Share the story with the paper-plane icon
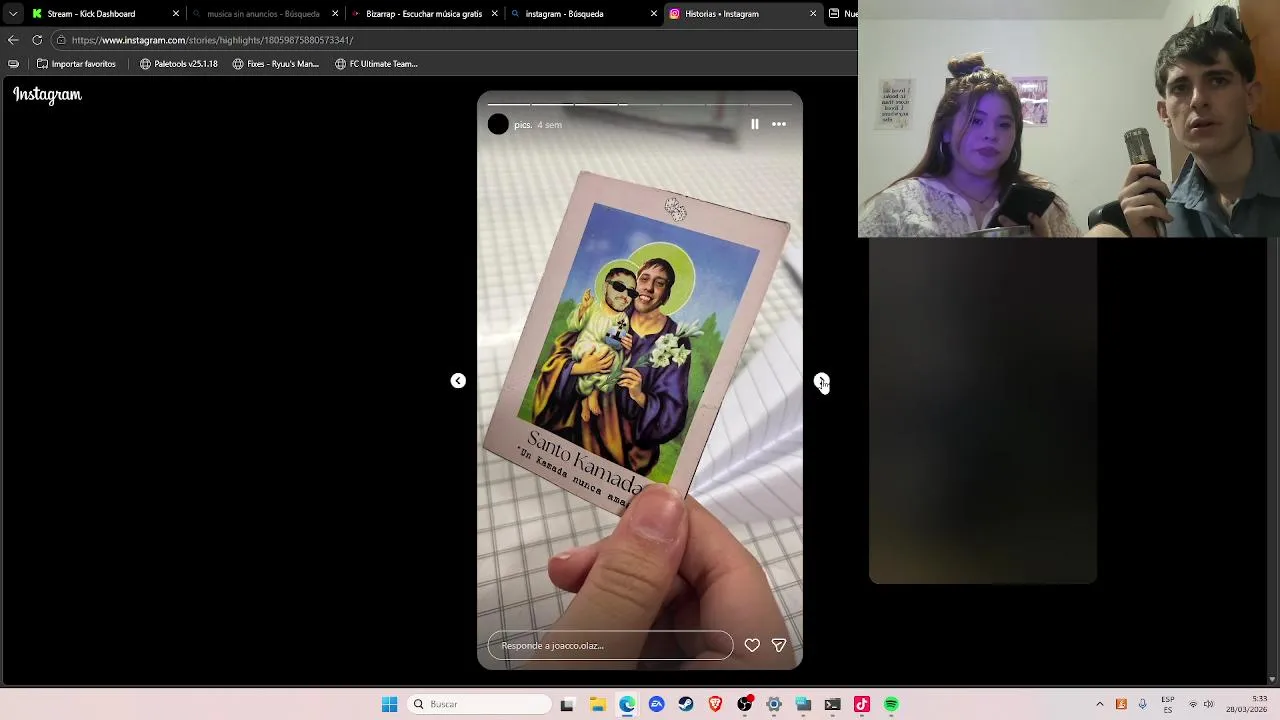Image resolution: width=1280 pixels, height=720 pixels. coord(779,646)
